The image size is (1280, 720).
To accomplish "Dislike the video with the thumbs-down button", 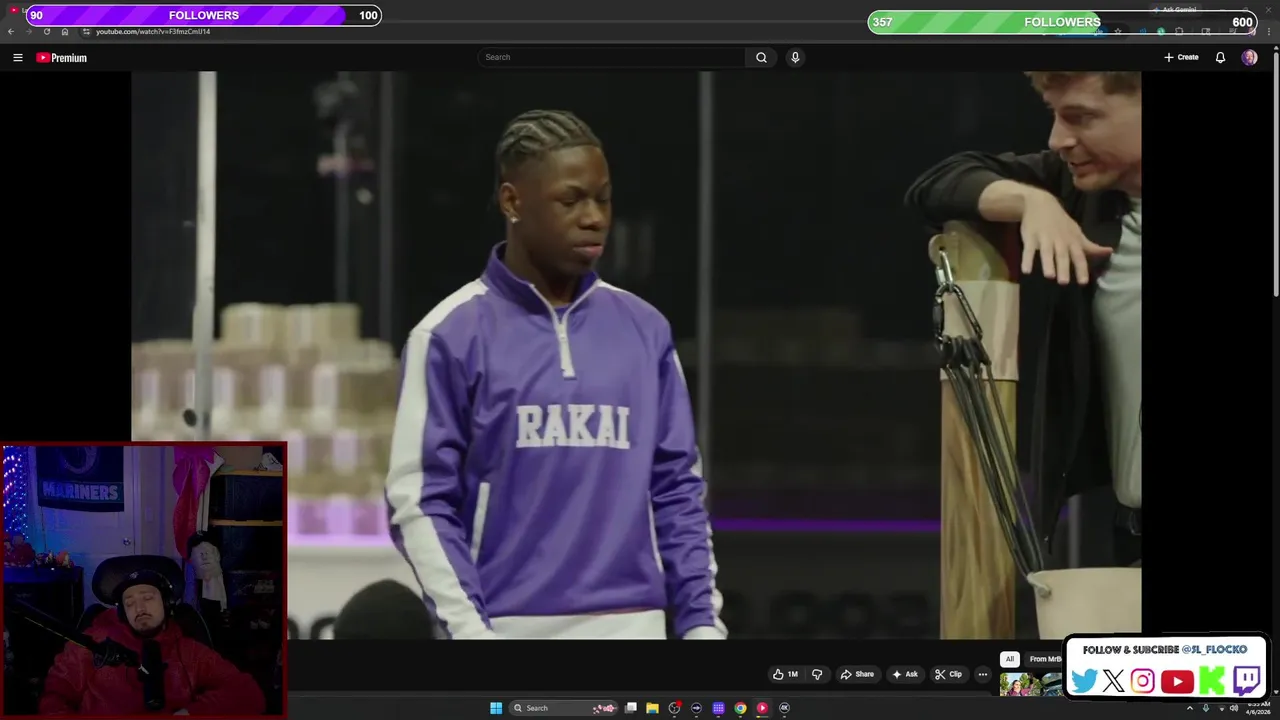I will 817,674.
